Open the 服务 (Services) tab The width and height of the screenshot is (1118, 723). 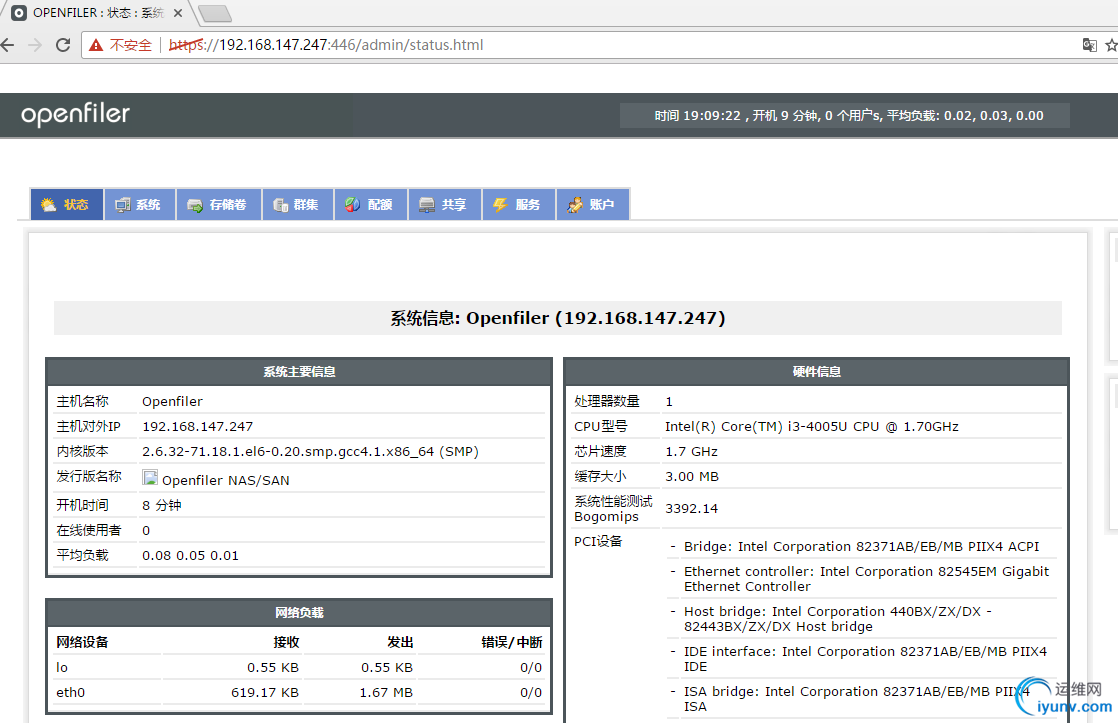pos(519,205)
